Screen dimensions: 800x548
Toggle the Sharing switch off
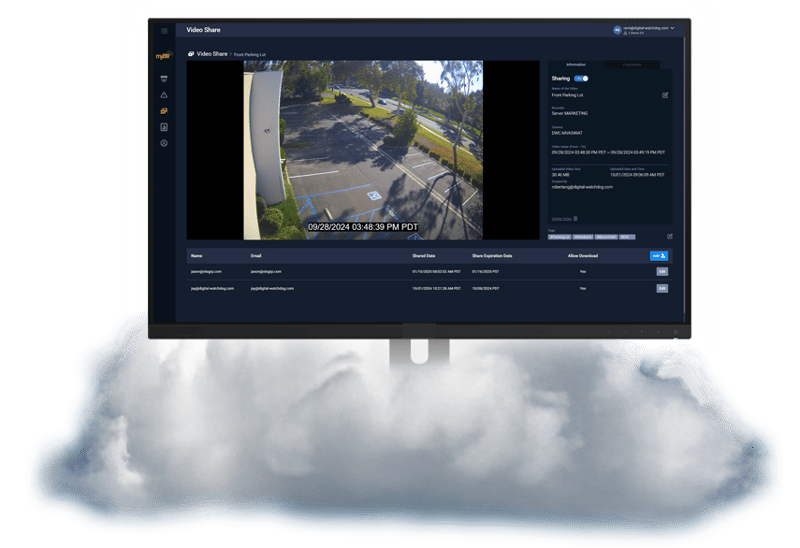(x=581, y=79)
